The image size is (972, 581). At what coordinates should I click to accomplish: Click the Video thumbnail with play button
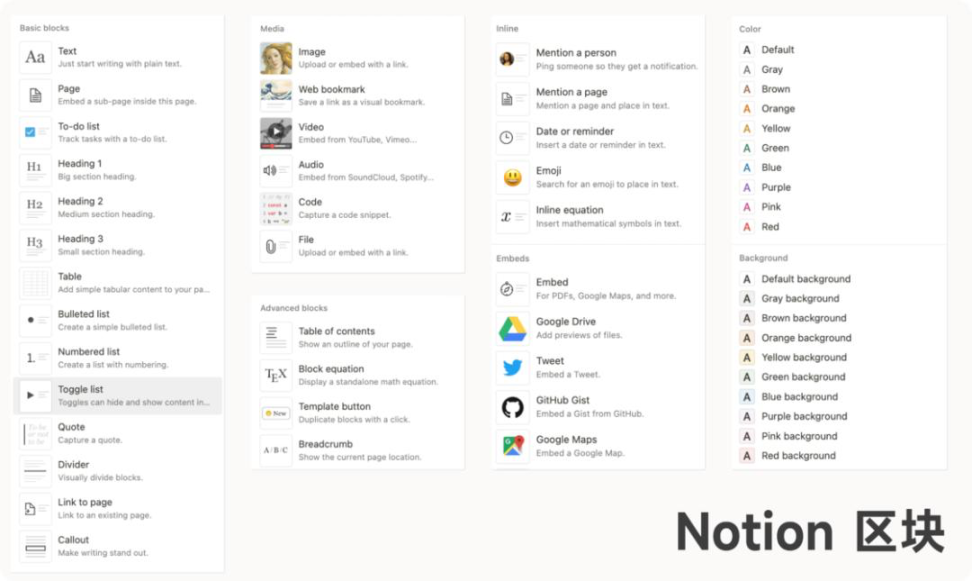click(x=276, y=133)
